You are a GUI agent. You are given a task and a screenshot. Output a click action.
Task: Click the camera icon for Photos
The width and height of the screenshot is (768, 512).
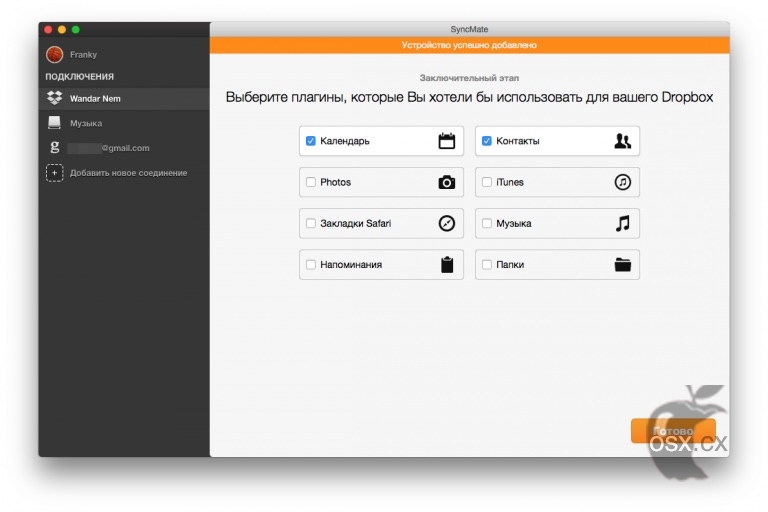tap(446, 182)
